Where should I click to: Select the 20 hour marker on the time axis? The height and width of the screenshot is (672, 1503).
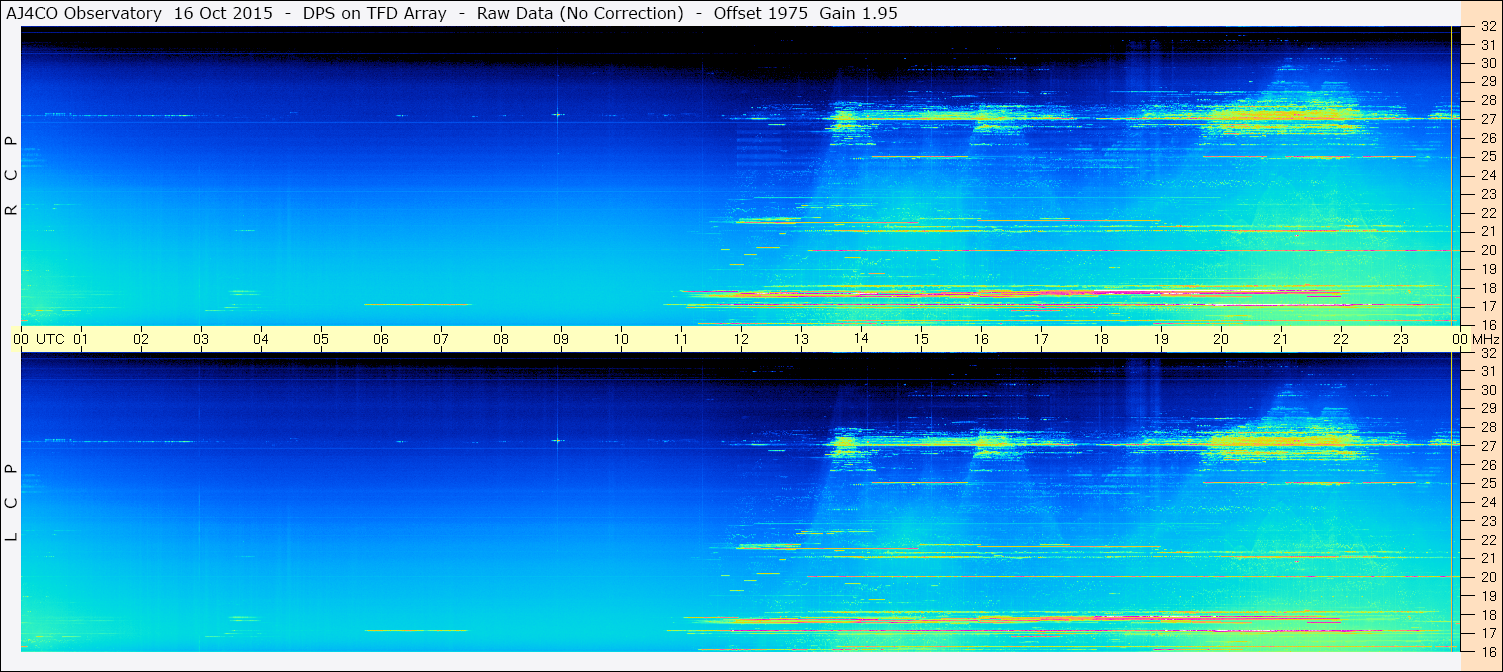[x=1221, y=339]
